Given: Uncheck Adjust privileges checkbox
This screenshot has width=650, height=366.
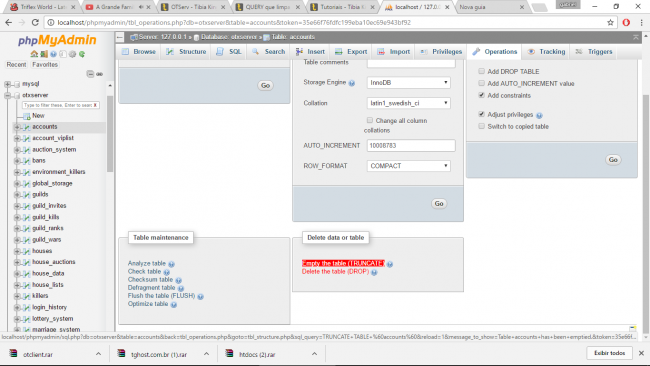Looking at the screenshot, I should coord(481,114).
